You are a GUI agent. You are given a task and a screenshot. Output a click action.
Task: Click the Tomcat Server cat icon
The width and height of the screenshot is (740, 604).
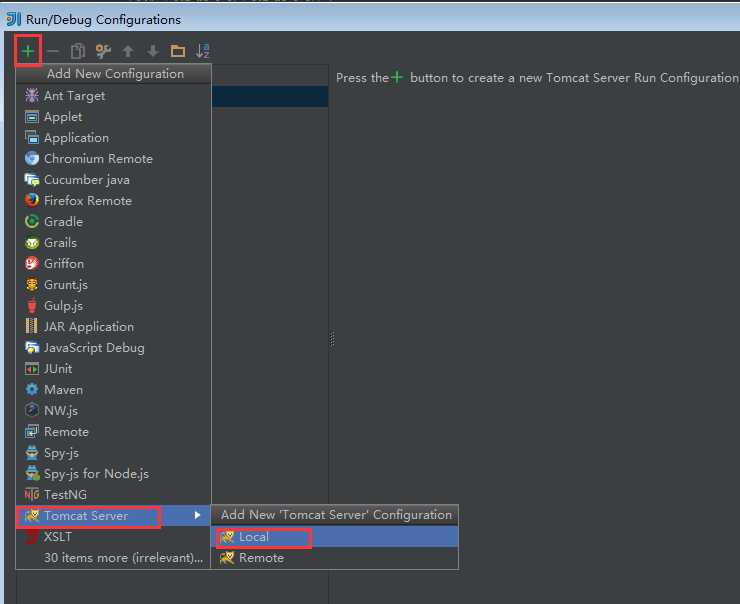click(x=32, y=515)
